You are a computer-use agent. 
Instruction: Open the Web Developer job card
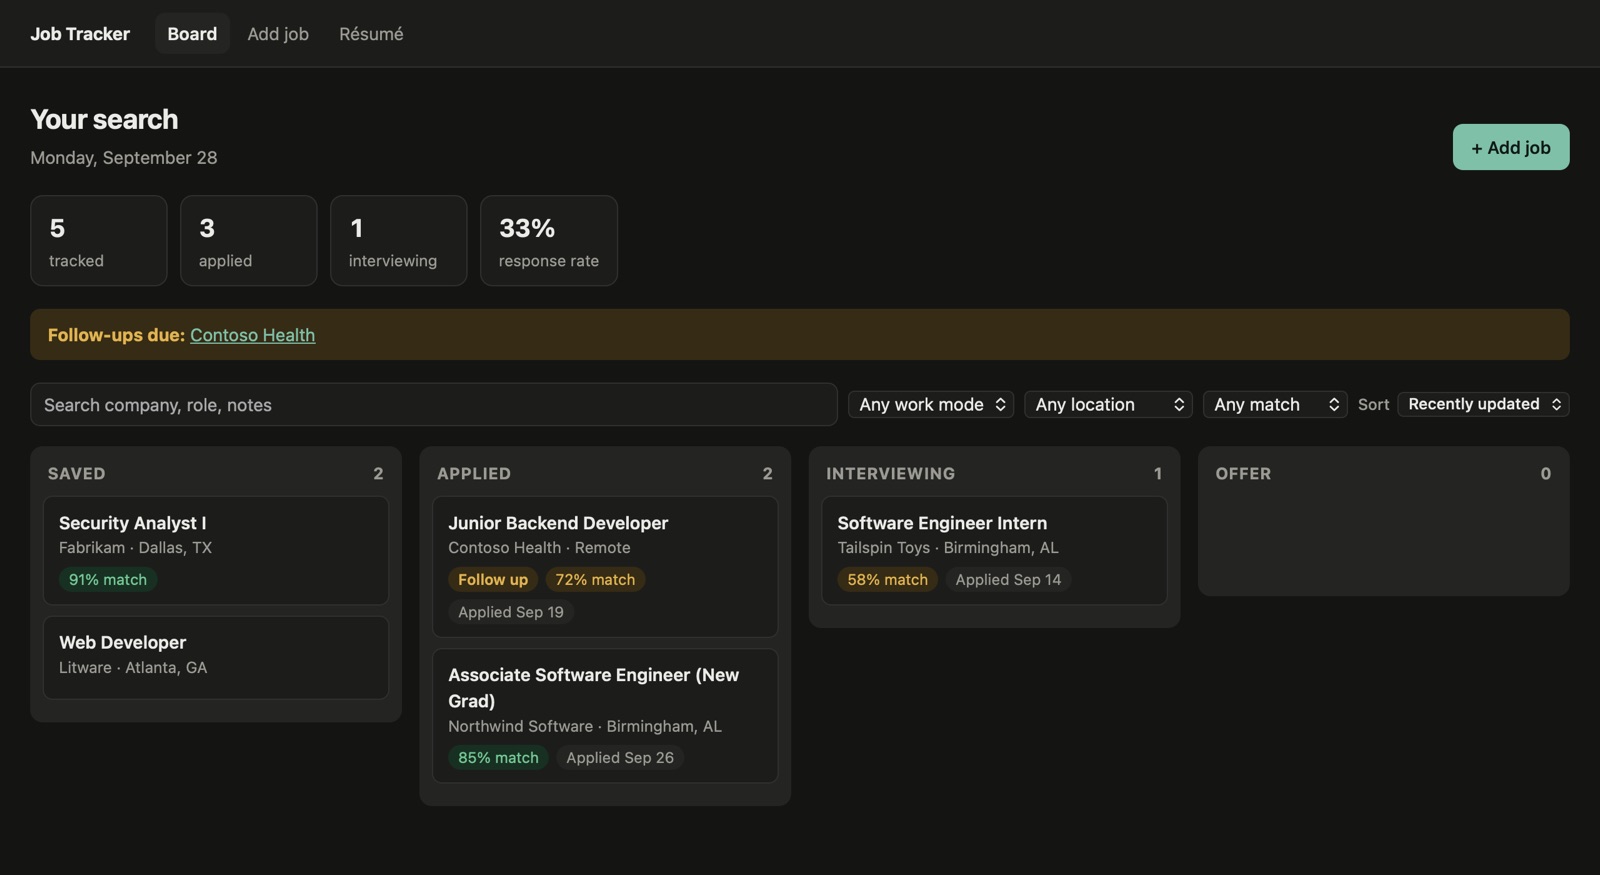pyautogui.click(x=216, y=657)
